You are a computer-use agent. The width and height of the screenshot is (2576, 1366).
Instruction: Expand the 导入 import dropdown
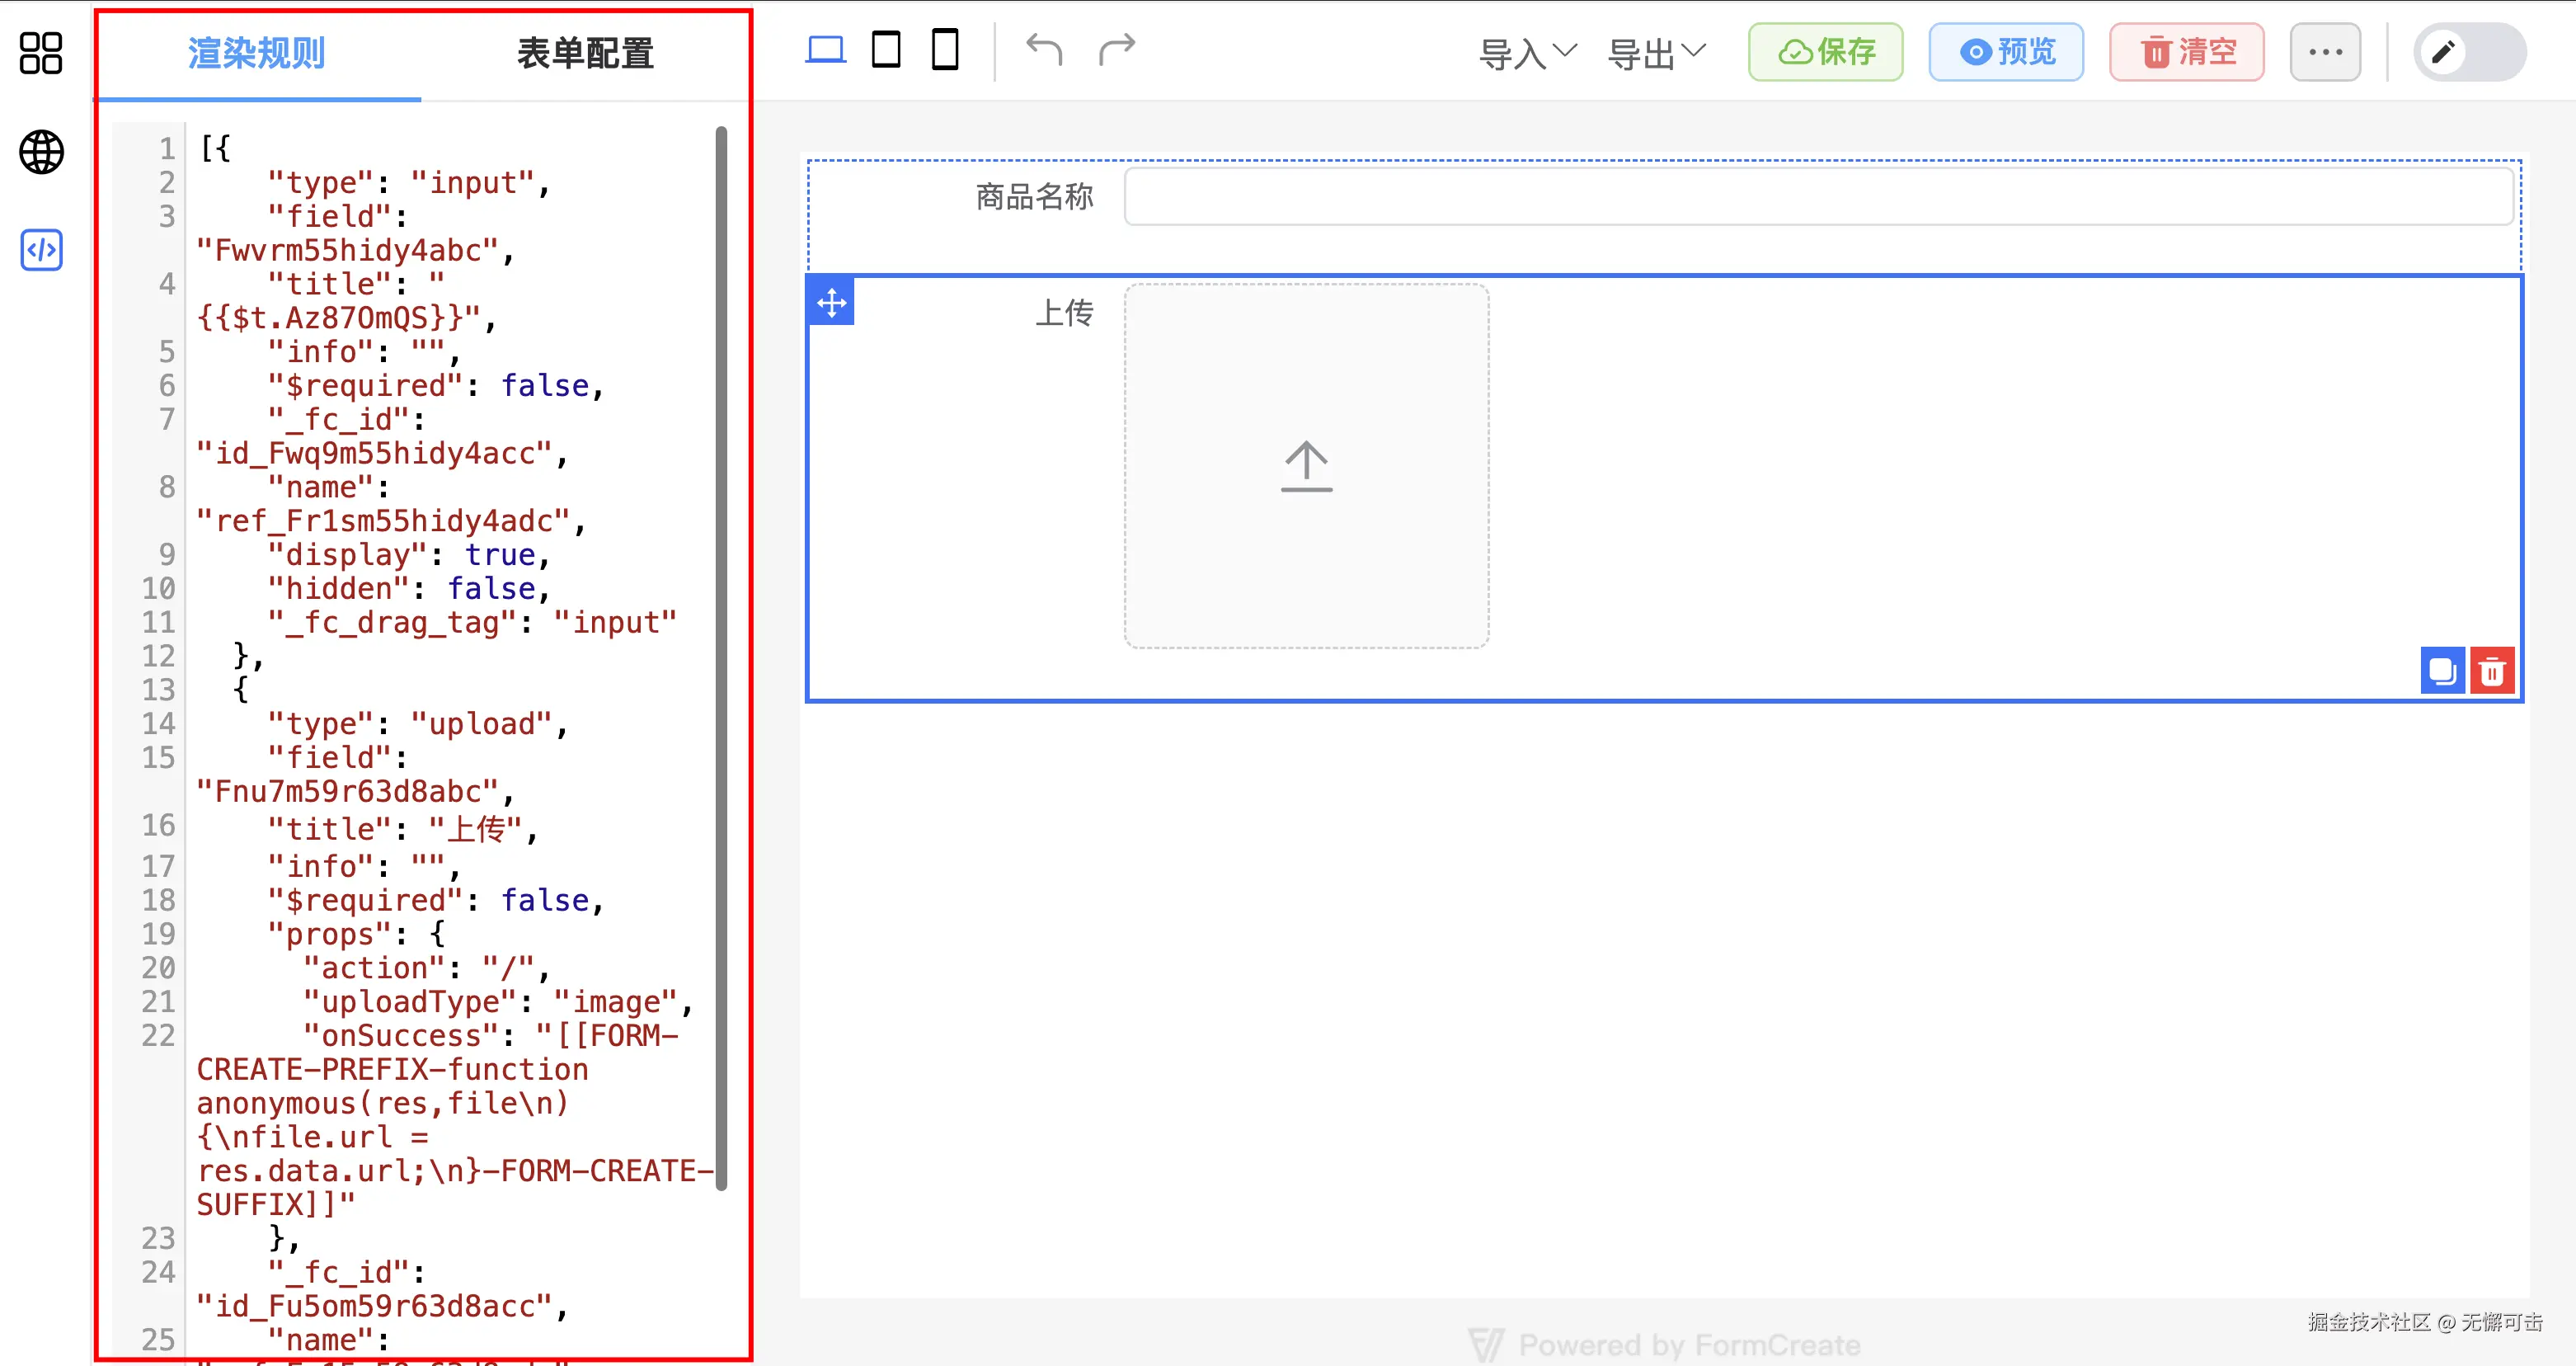pyautogui.click(x=1527, y=53)
